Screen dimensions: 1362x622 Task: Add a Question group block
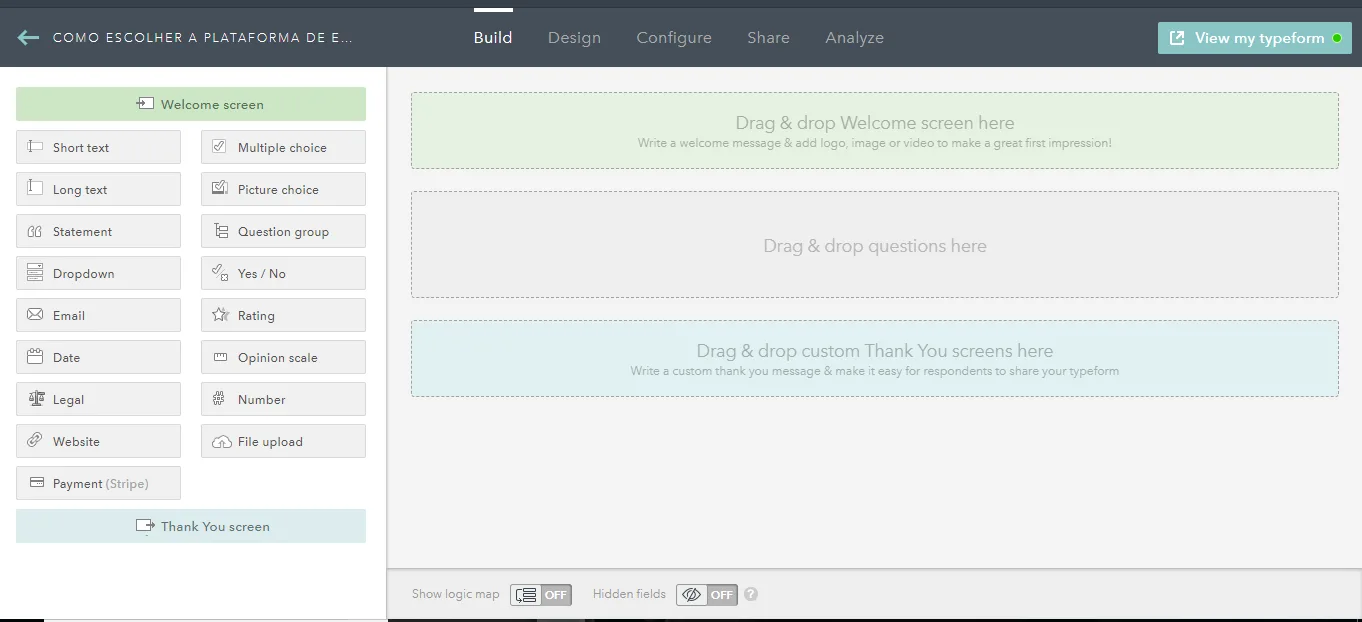click(283, 231)
